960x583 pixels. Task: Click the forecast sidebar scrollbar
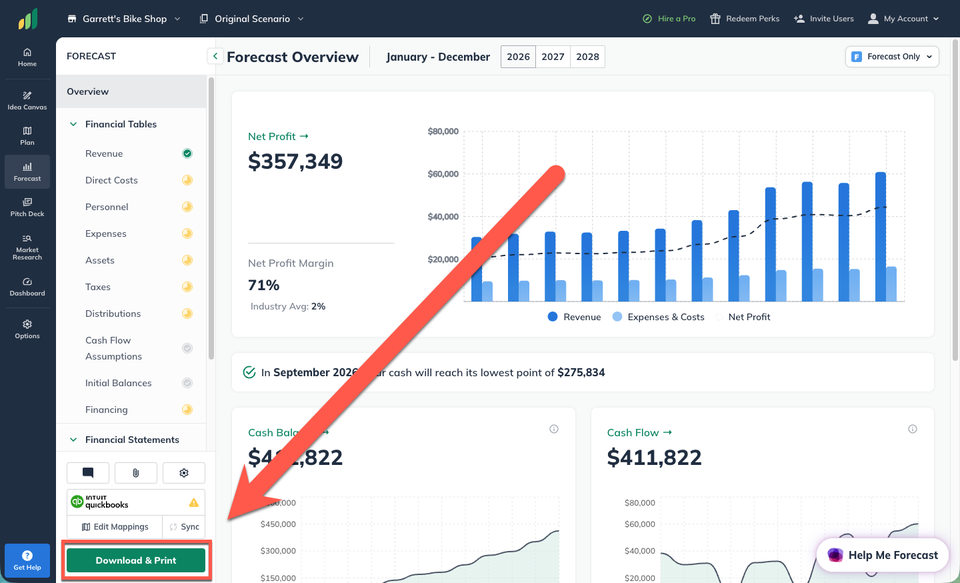pyautogui.click(x=211, y=219)
